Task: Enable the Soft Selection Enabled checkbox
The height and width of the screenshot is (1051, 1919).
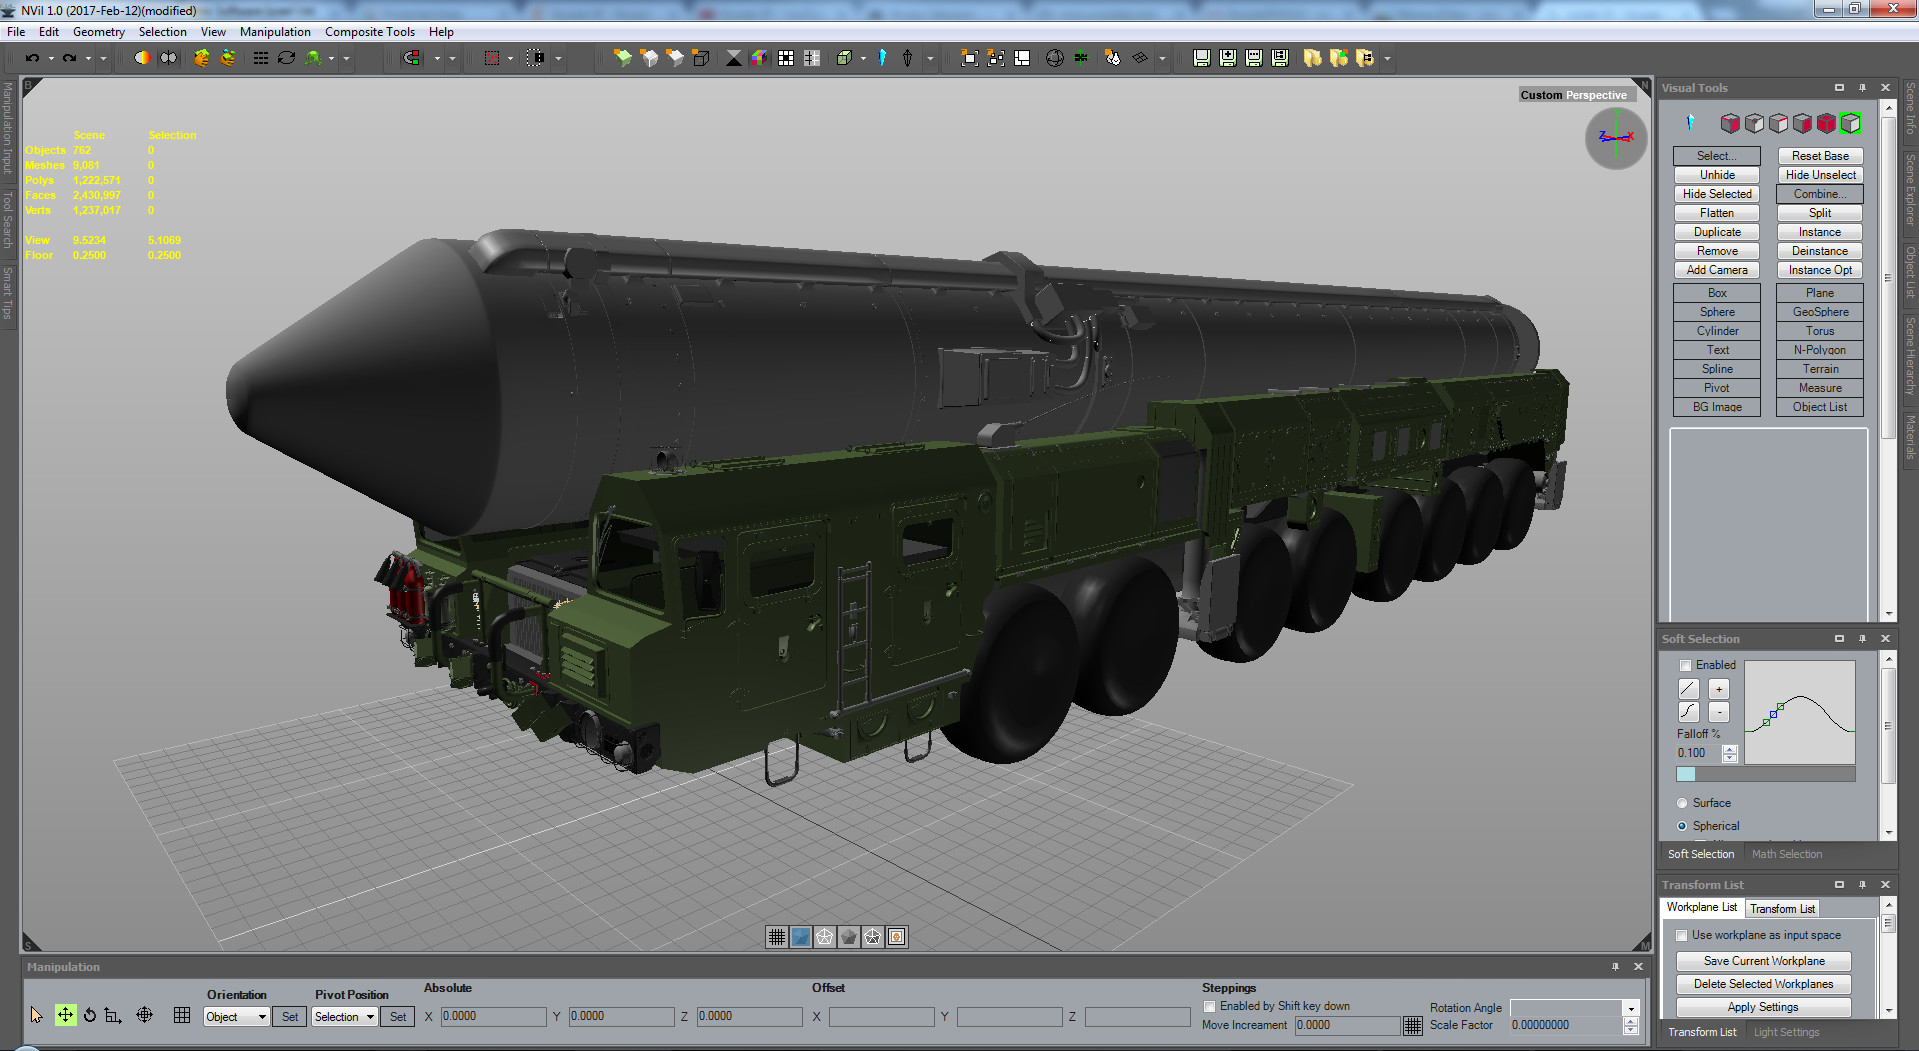Action: (x=1683, y=664)
